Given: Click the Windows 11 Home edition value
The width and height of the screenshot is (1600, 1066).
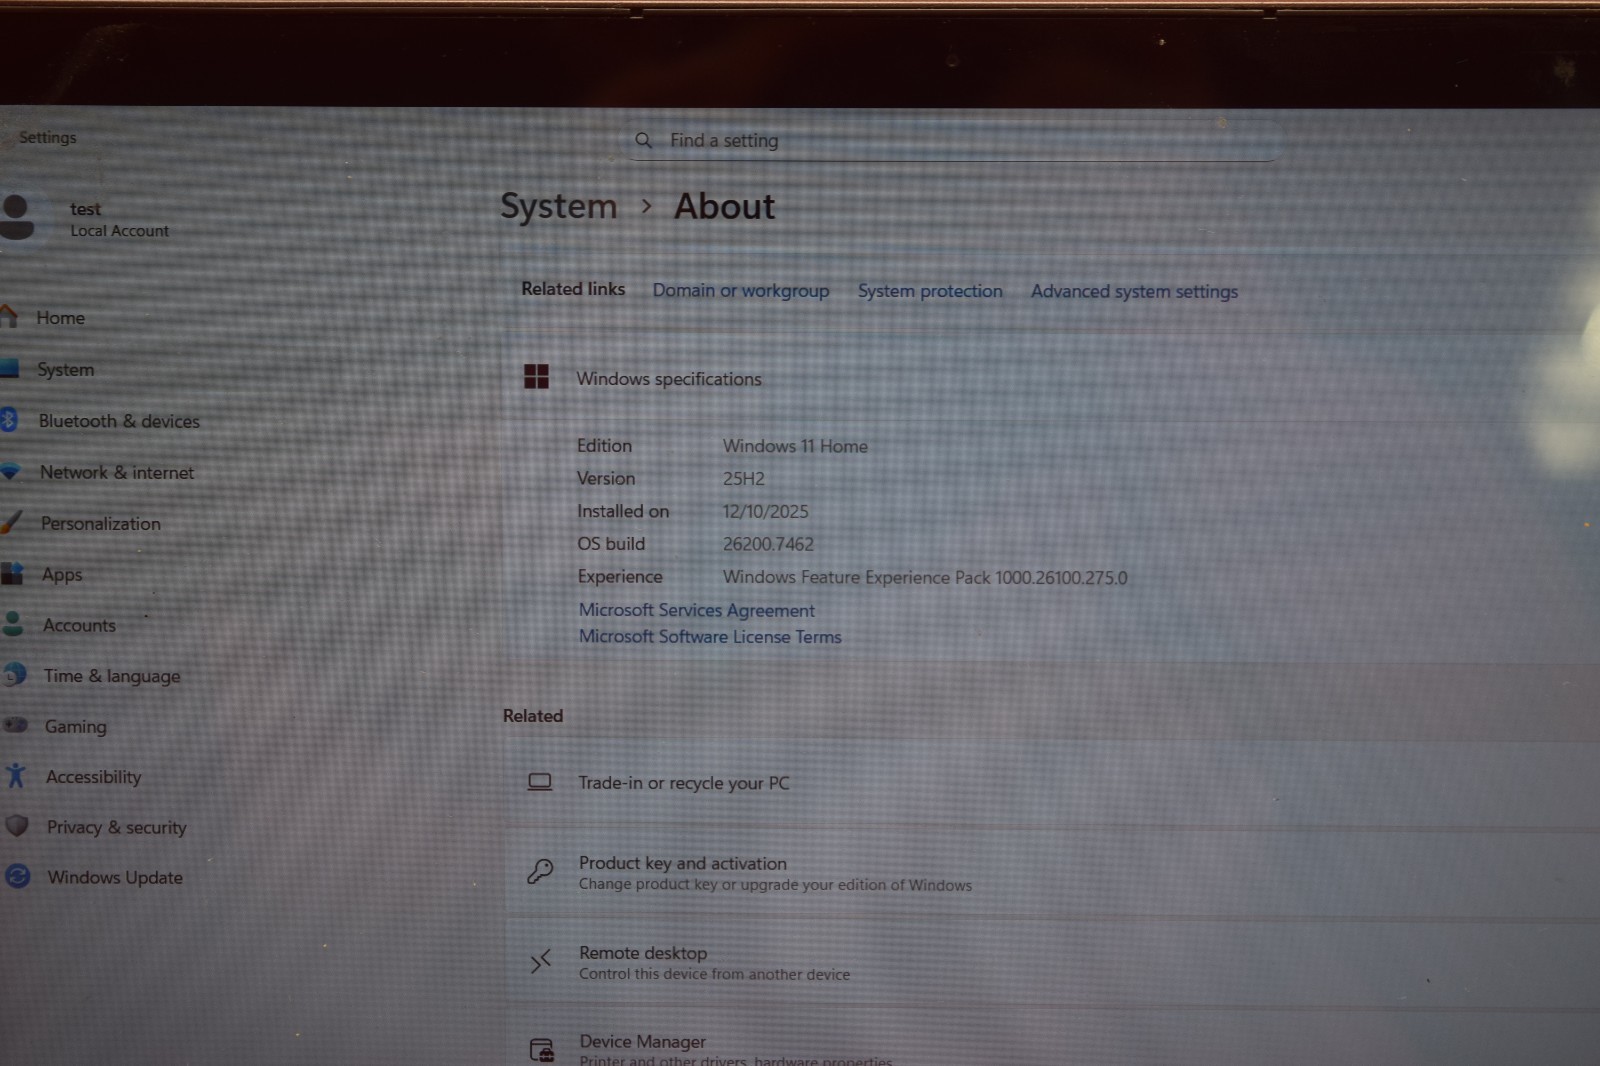Looking at the screenshot, I should click(795, 446).
